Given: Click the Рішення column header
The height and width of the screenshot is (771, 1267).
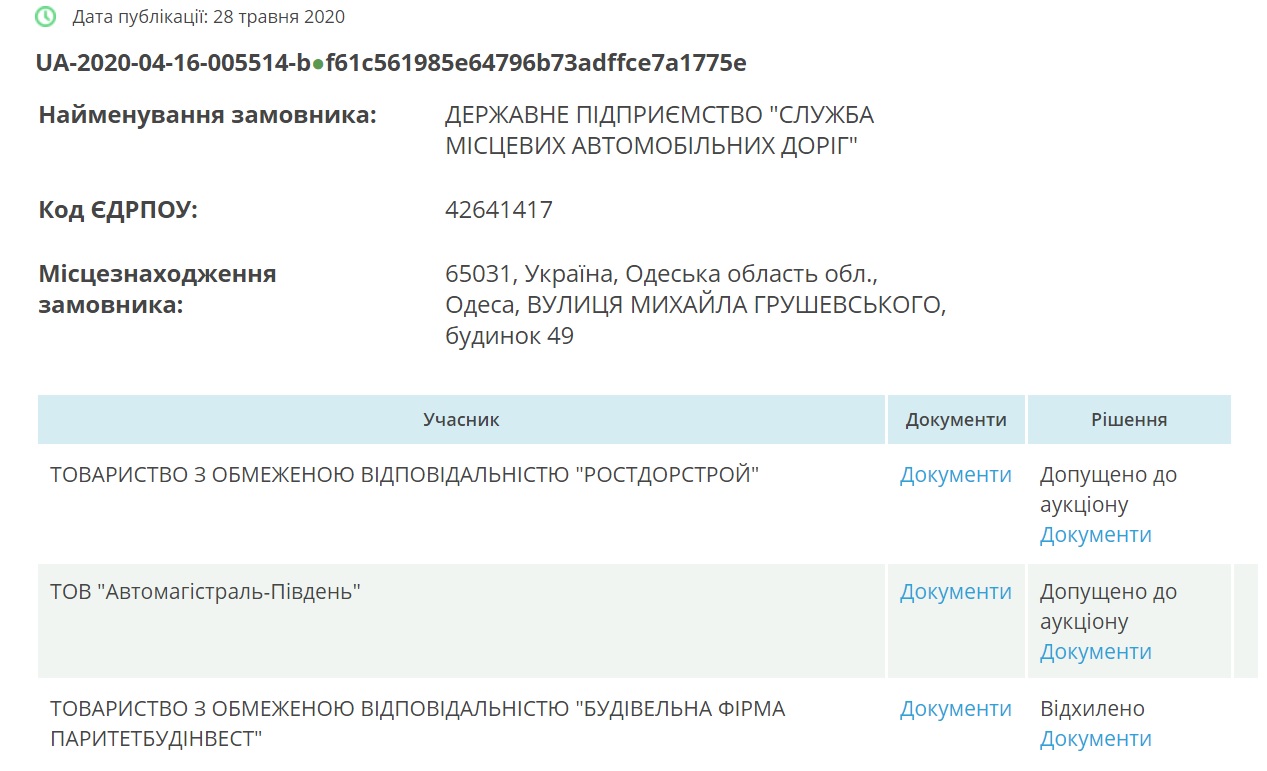Looking at the screenshot, I should click(x=1129, y=420).
